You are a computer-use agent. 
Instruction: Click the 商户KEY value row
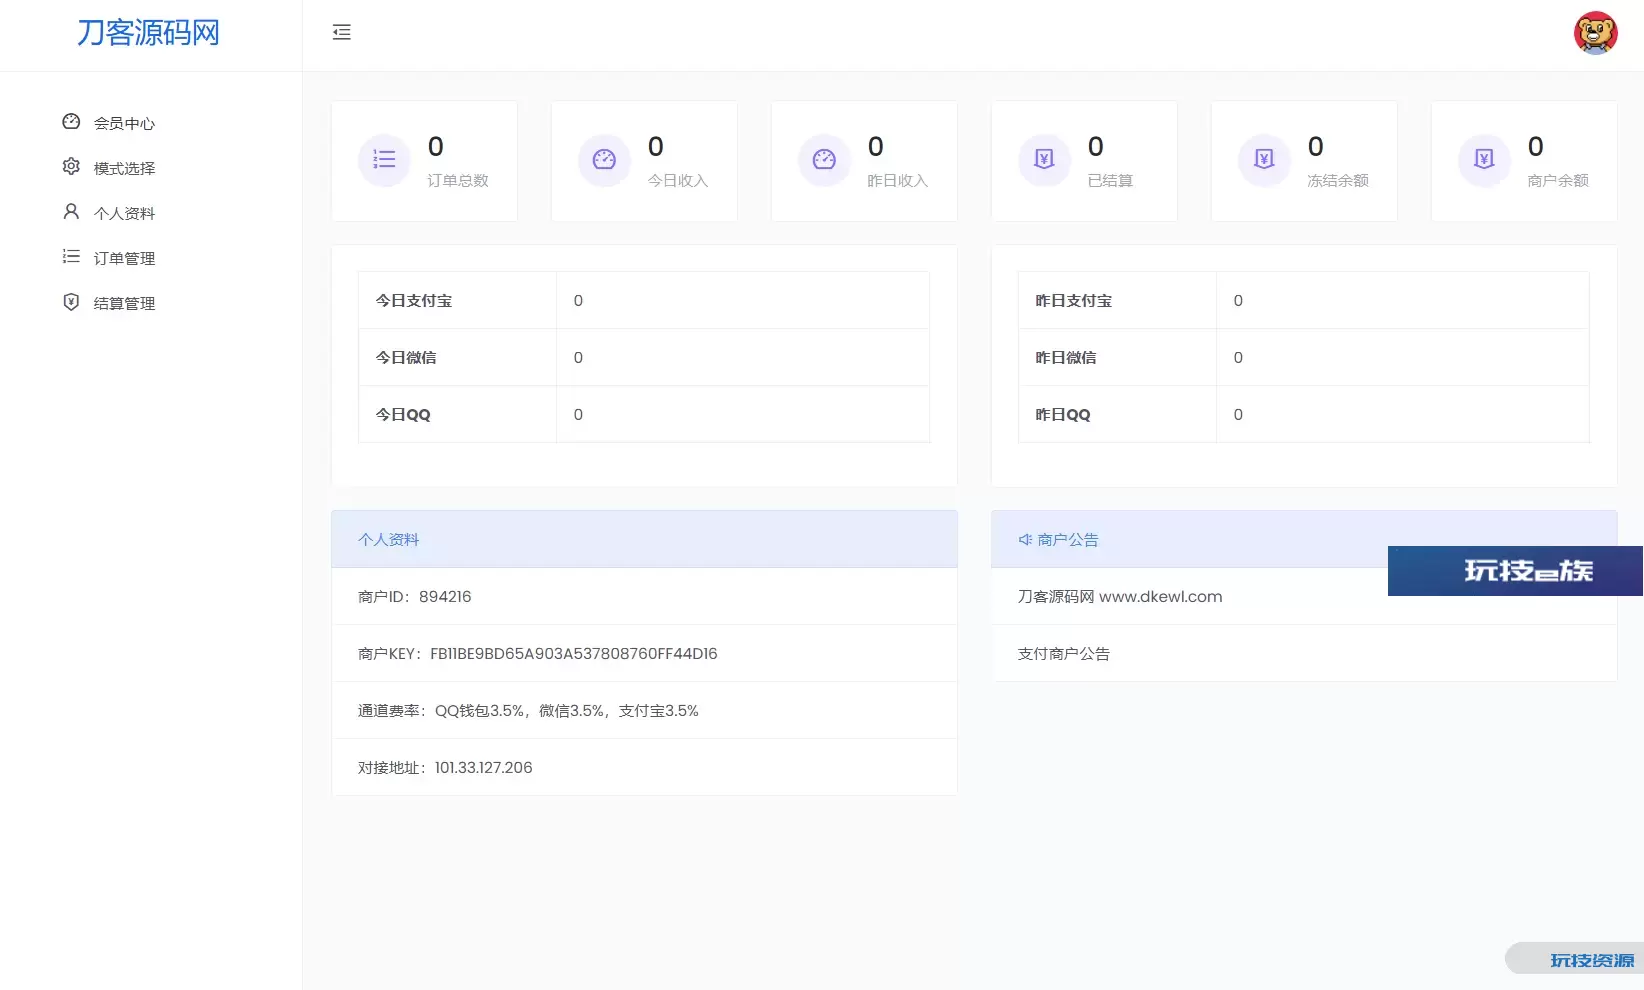click(x=573, y=654)
